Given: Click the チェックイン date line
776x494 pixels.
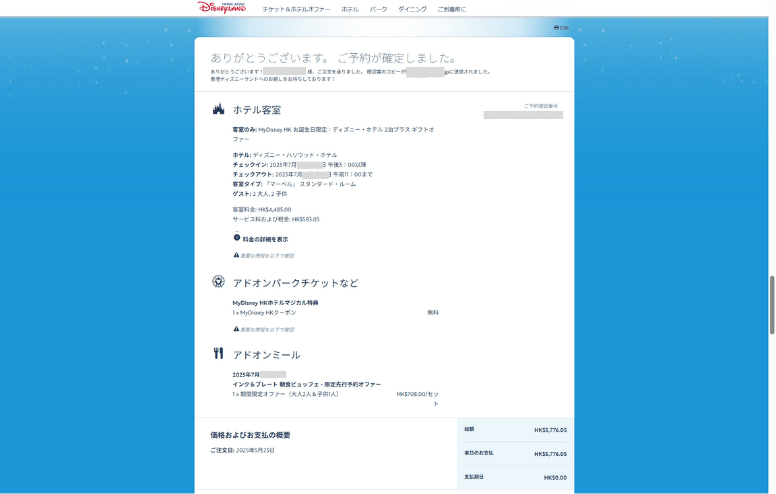Looking at the screenshot, I should pyautogui.click(x=299, y=165).
